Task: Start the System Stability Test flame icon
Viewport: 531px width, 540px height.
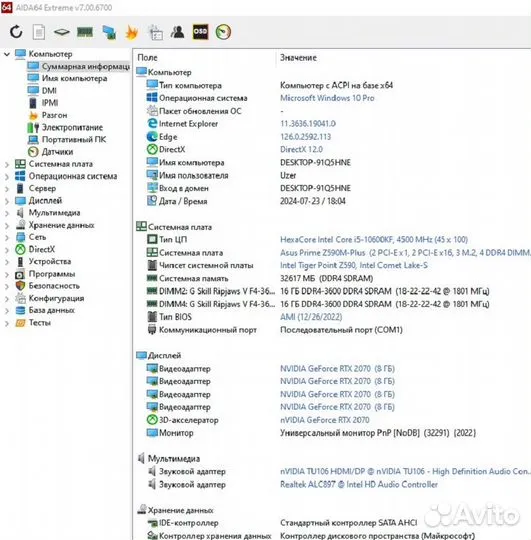Action: coord(132,32)
